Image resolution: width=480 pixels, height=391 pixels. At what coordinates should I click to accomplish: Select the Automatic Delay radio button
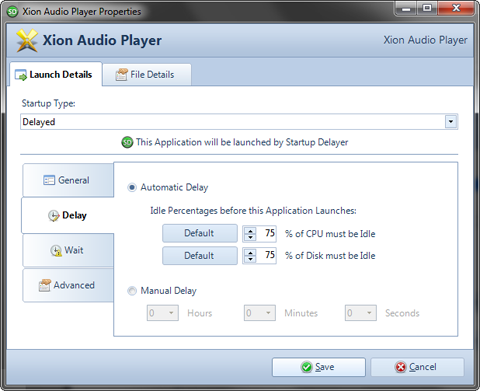click(132, 188)
